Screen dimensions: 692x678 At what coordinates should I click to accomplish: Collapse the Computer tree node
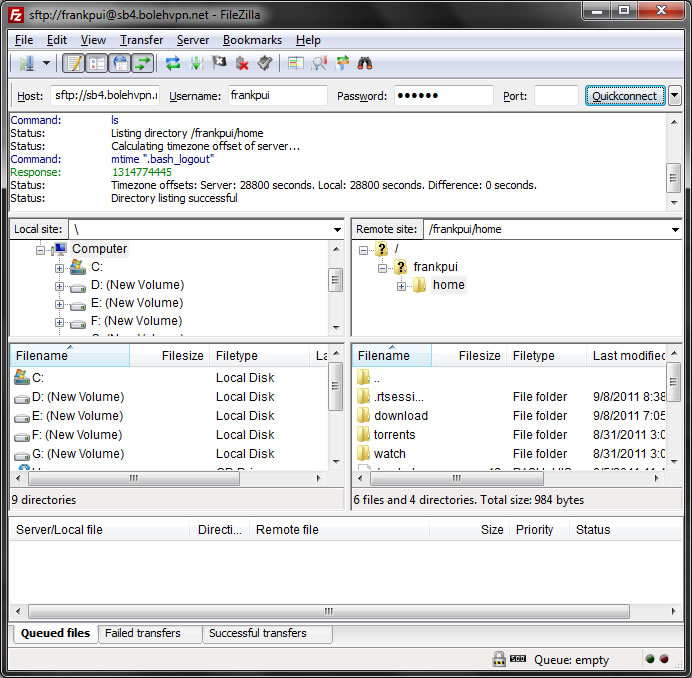pos(40,250)
